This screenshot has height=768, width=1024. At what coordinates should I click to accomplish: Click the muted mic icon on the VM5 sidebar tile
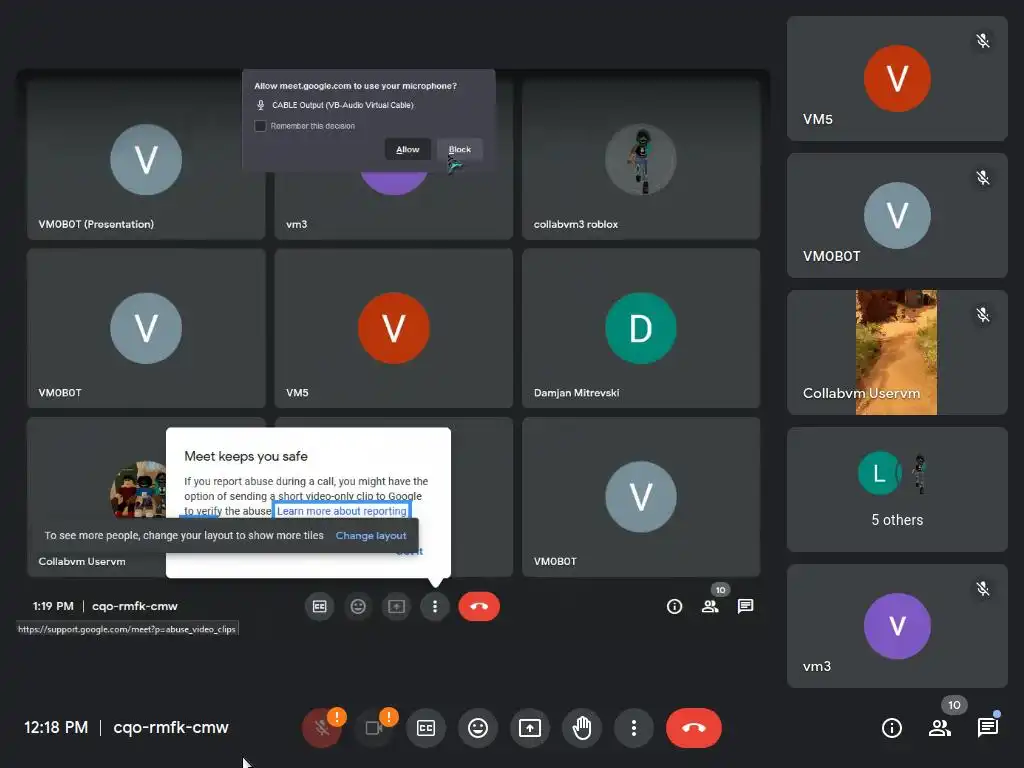(x=983, y=41)
